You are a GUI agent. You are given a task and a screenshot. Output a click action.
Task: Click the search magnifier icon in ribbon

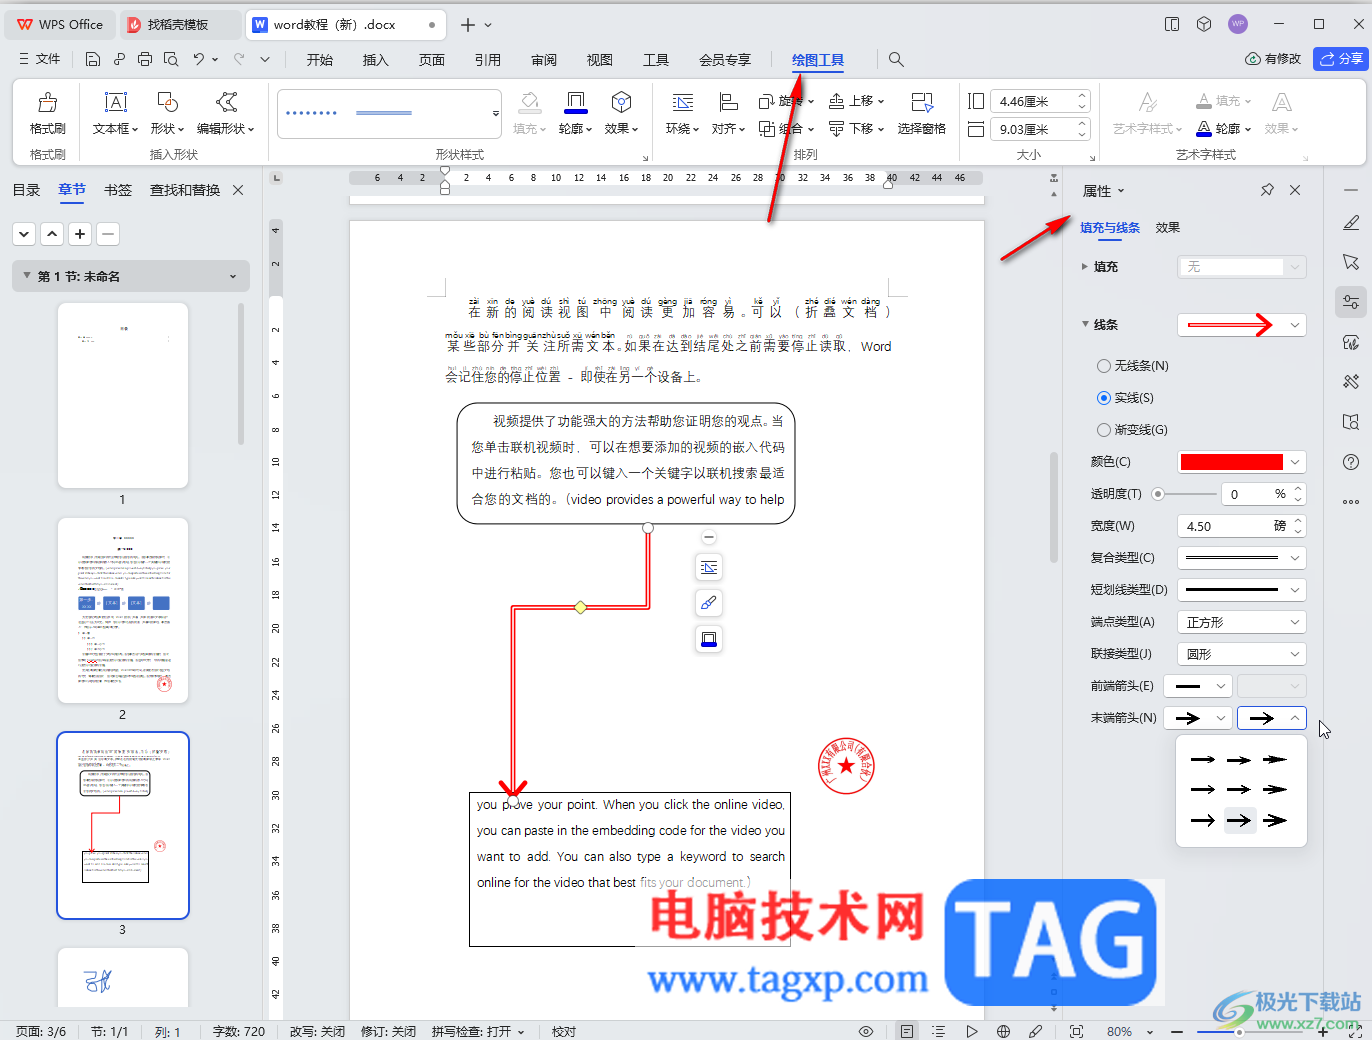(x=896, y=60)
